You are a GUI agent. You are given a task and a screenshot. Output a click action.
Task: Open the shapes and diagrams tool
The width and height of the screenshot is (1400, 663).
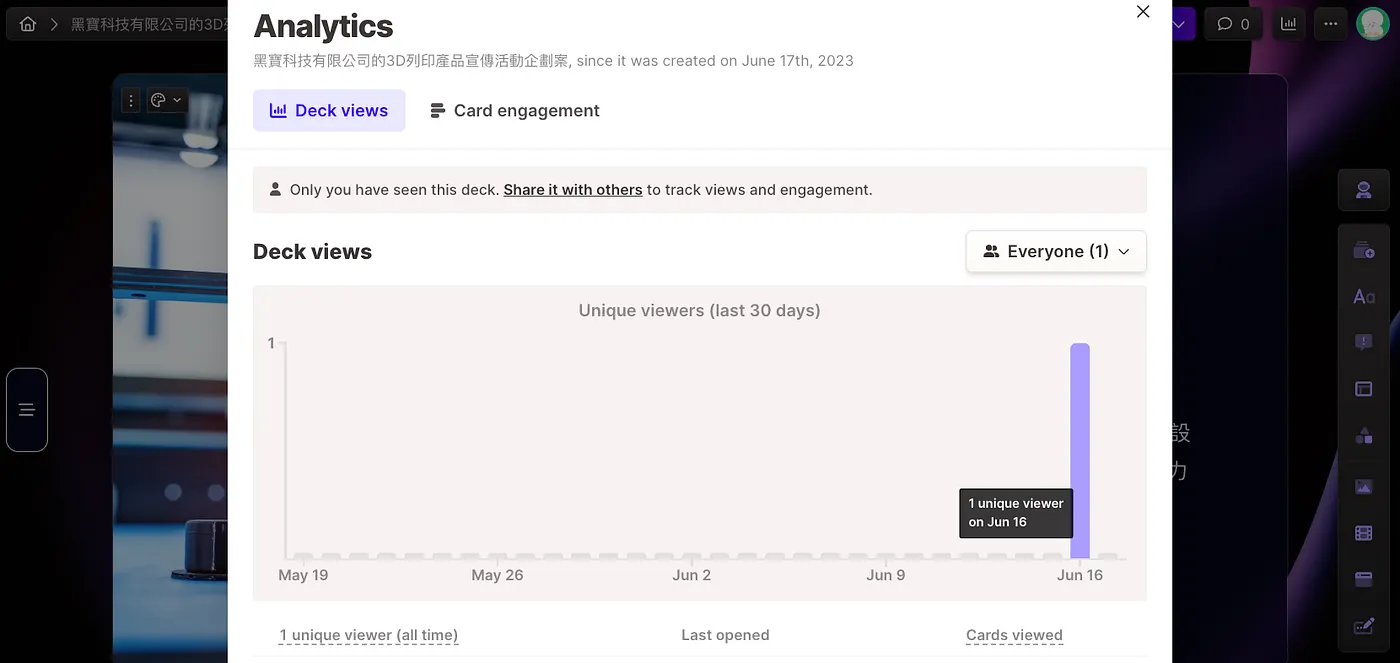1364,435
